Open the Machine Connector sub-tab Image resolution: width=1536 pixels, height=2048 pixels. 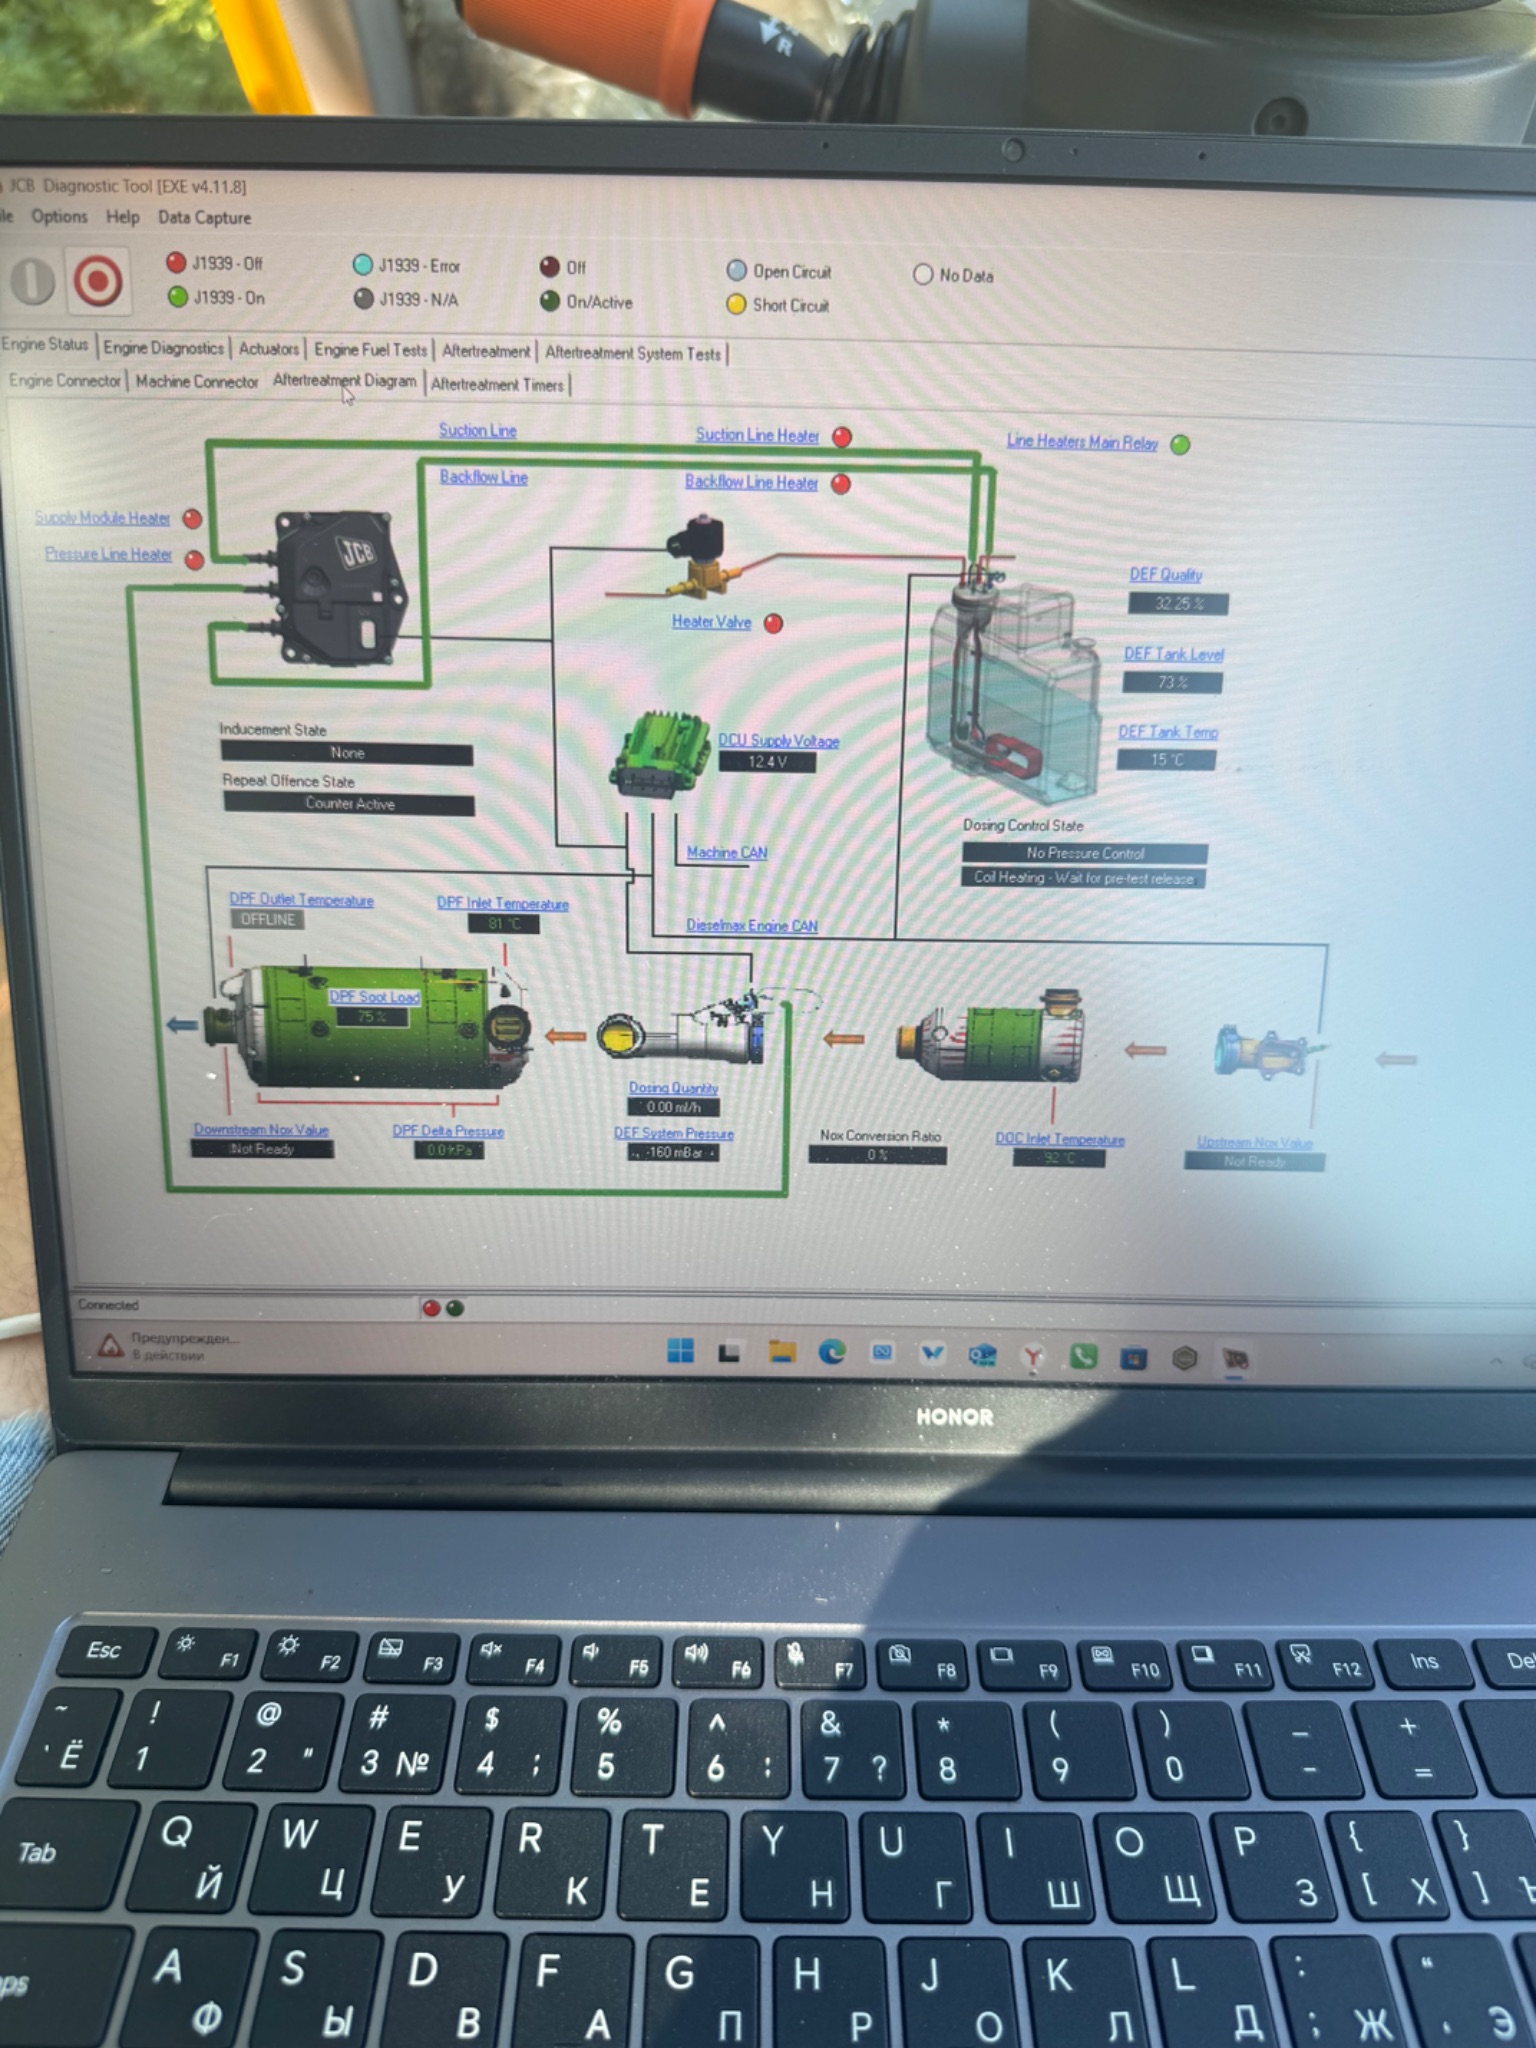pos(197,382)
